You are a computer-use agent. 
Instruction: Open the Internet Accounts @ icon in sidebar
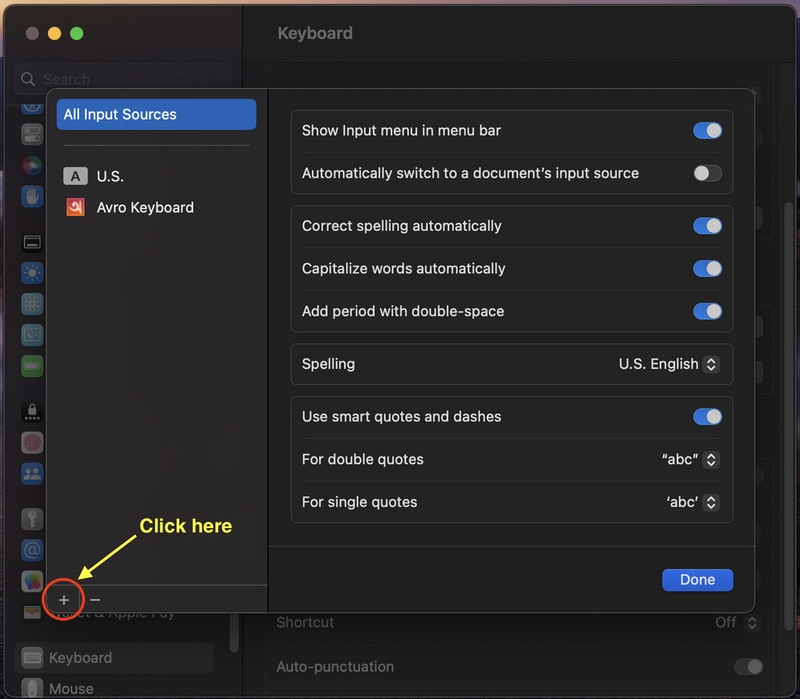[x=32, y=550]
